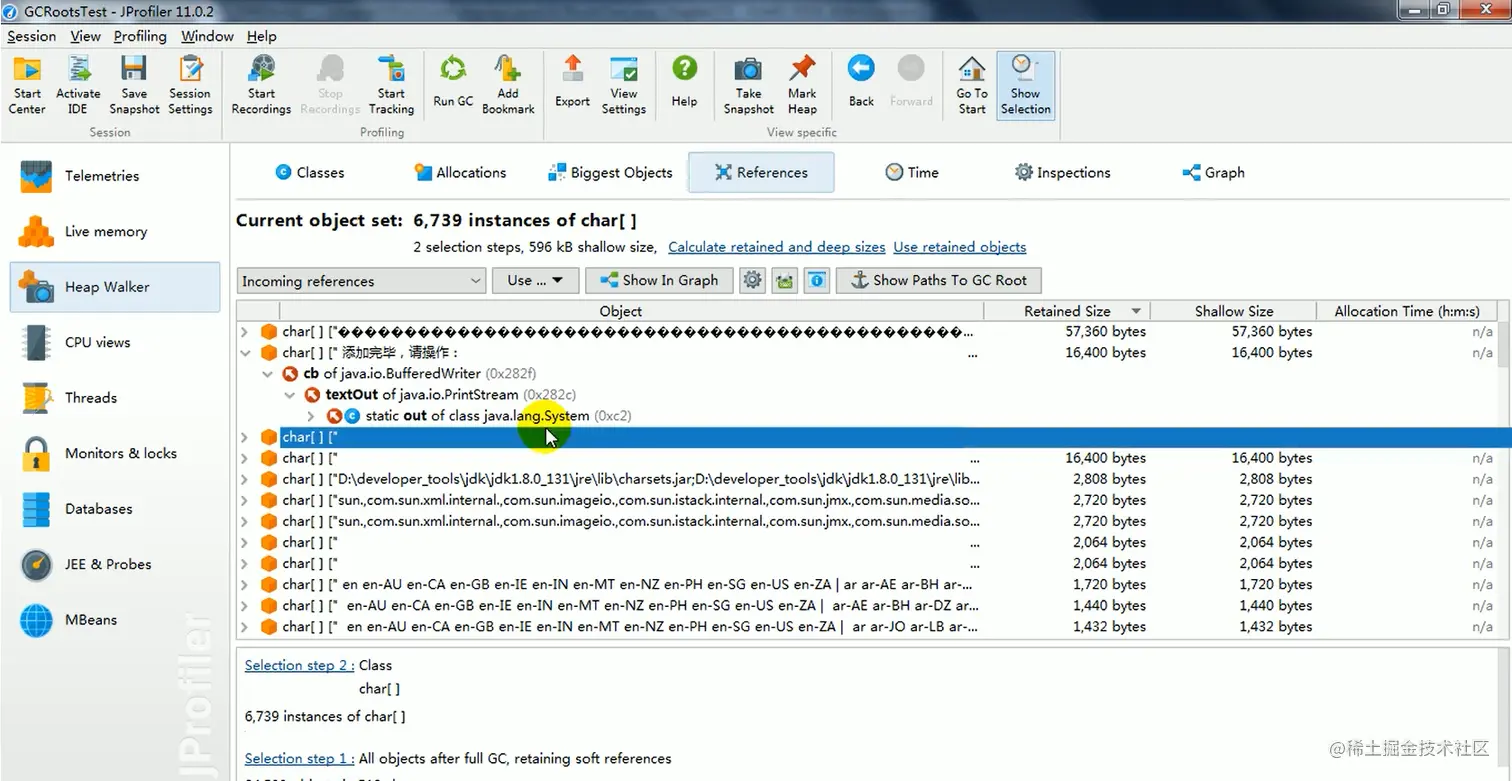Select the References tab
Image resolution: width=1512 pixels, height=781 pixels.
pyautogui.click(x=761, y=172)
